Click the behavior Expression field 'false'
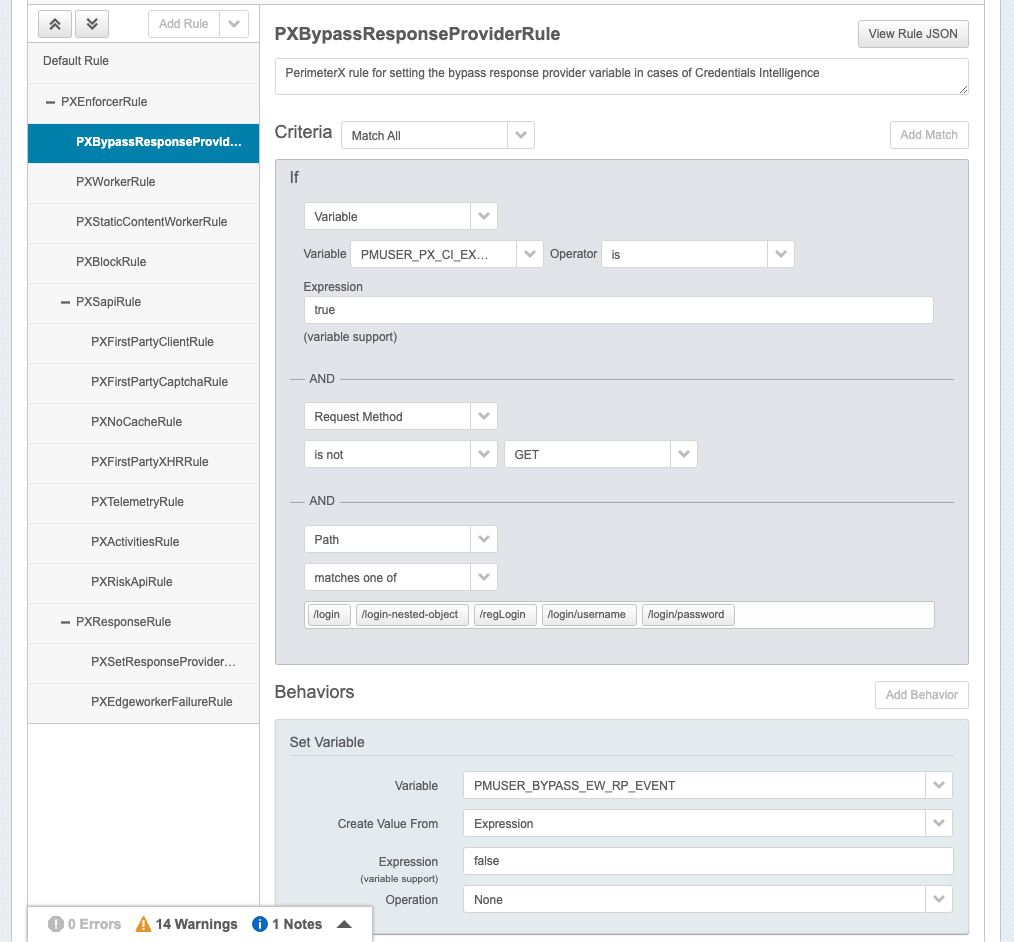The height and width of the screenshot is (942, 1014). tap(708, 861)
